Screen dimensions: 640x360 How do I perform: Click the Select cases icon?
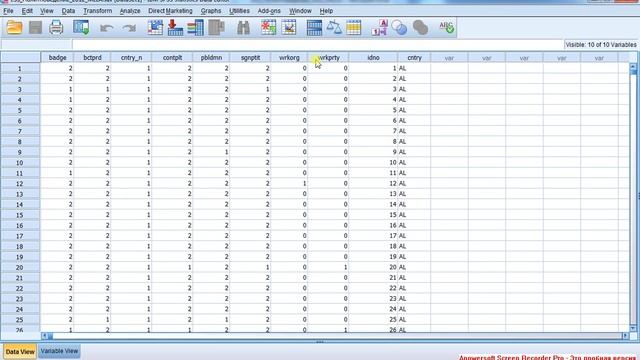point(353,27)
